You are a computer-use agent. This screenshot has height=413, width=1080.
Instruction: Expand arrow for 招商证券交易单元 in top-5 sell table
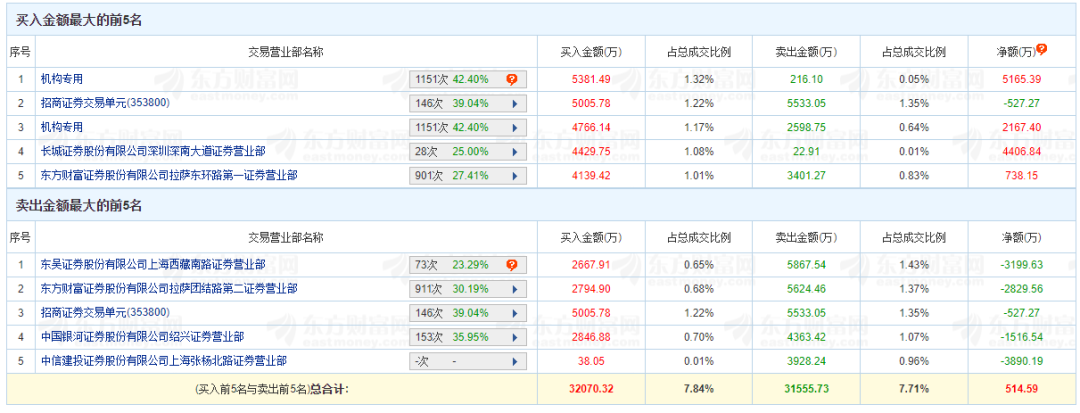point(514,313)
